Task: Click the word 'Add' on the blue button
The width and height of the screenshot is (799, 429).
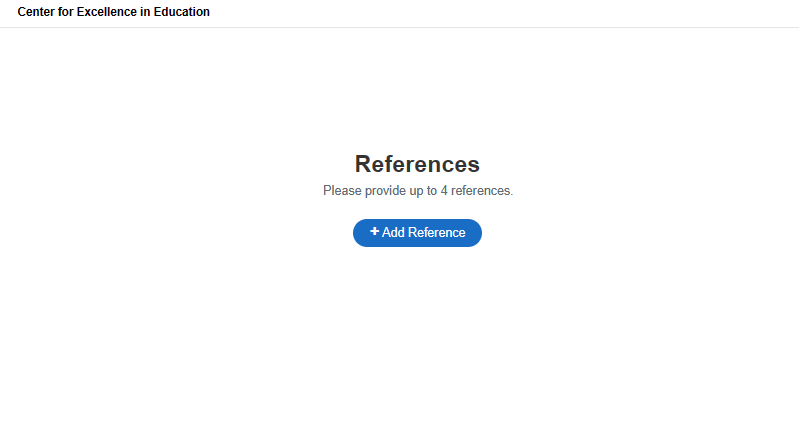Action: [393, 232]
